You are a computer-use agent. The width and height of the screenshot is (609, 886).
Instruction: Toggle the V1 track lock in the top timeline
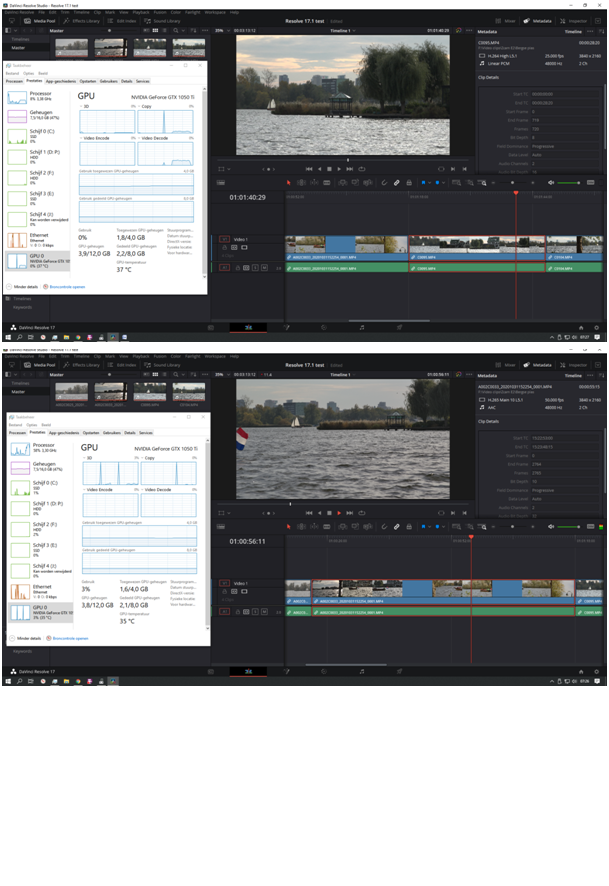click(x=224, y=247)
